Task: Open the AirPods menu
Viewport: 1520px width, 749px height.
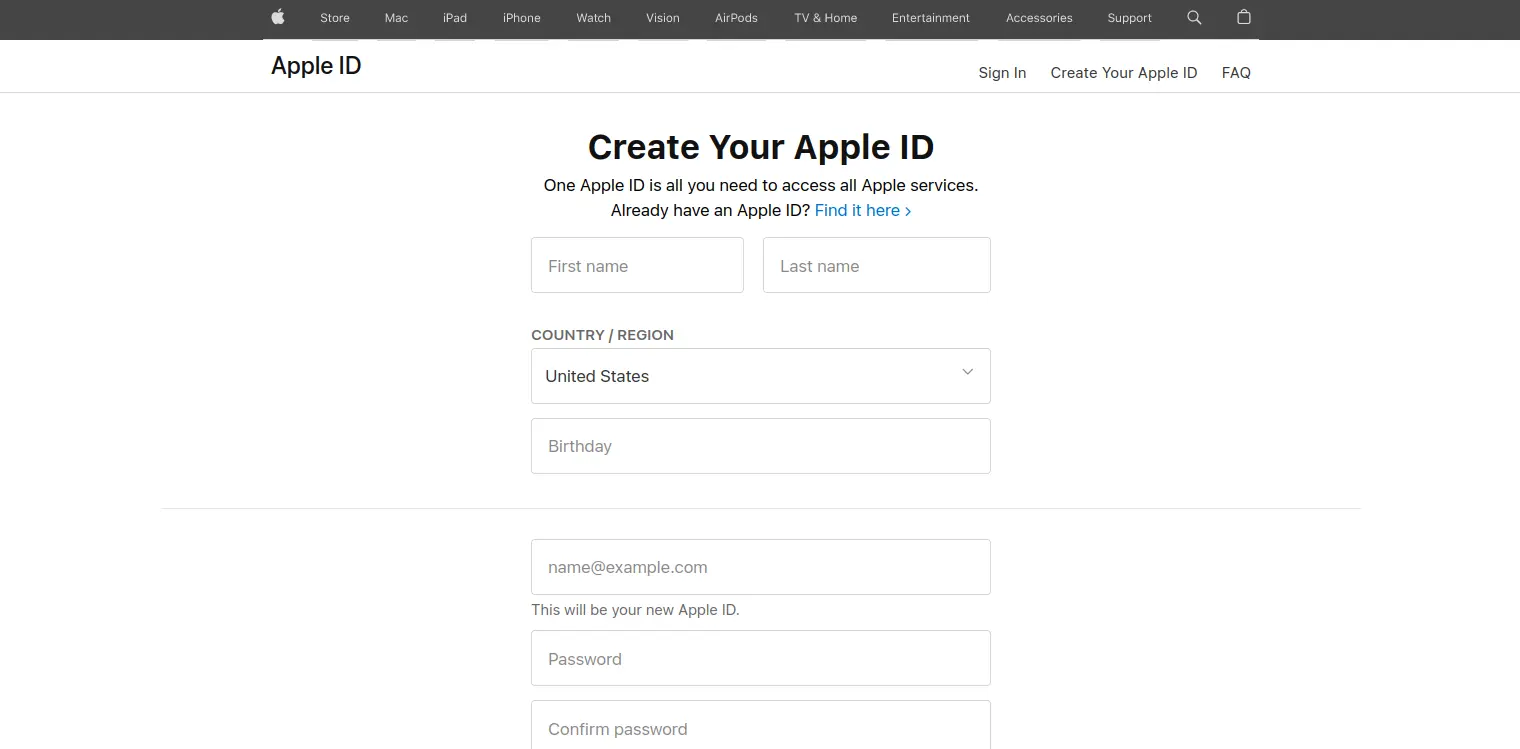Action: [x=737, y=18]
